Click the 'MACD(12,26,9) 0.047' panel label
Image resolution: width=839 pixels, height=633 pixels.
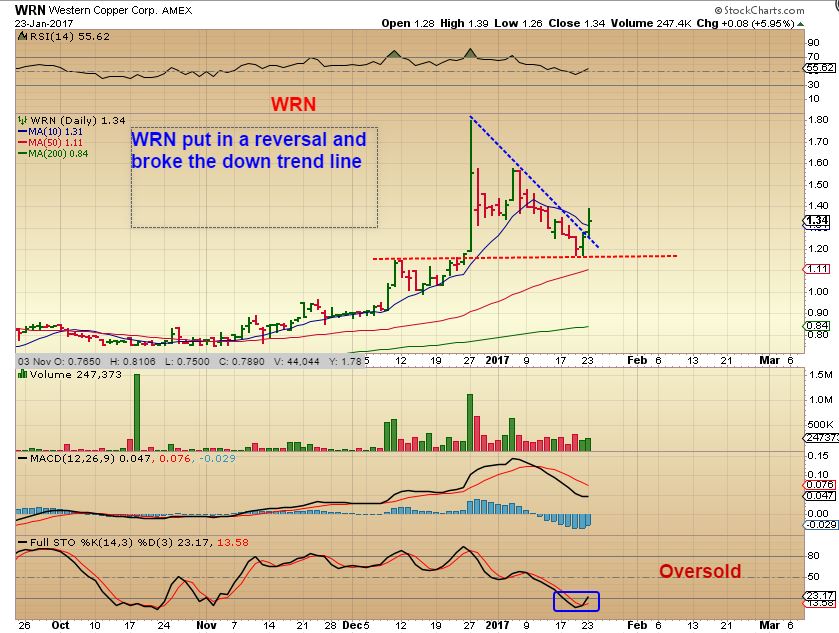click(90, 459)
